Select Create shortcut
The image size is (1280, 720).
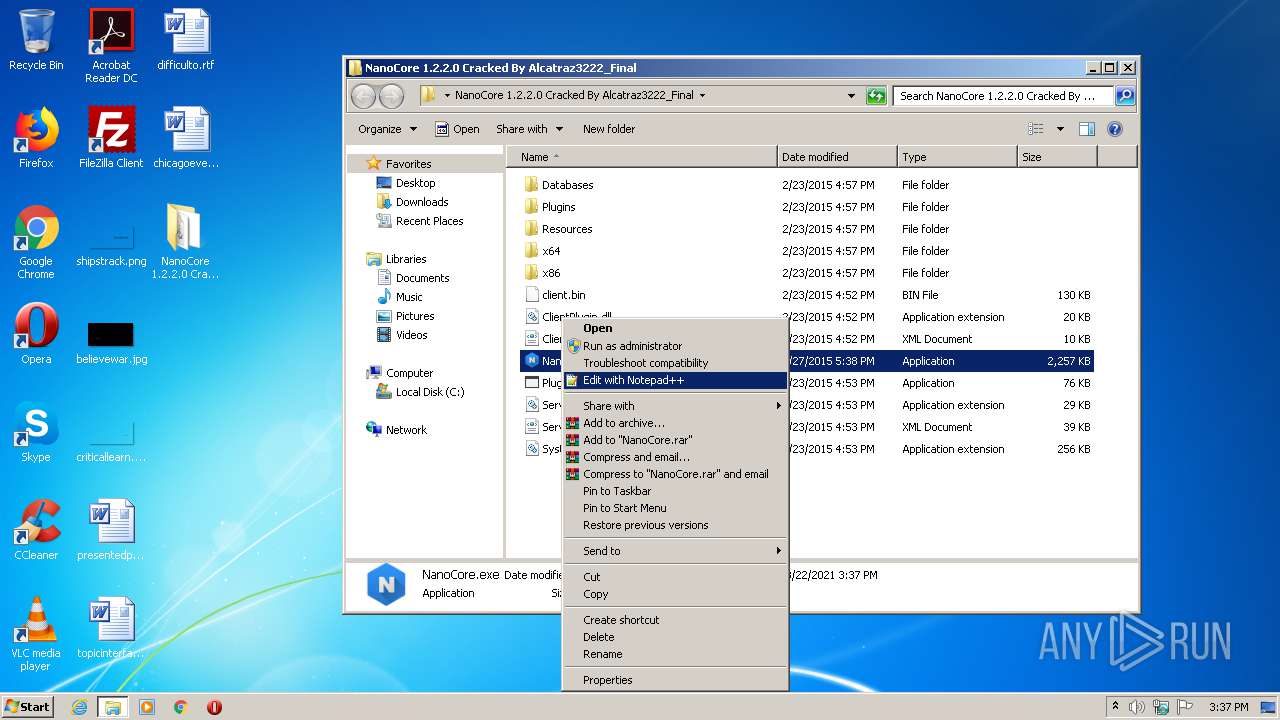pyautogui.click(x=675, y=620)
